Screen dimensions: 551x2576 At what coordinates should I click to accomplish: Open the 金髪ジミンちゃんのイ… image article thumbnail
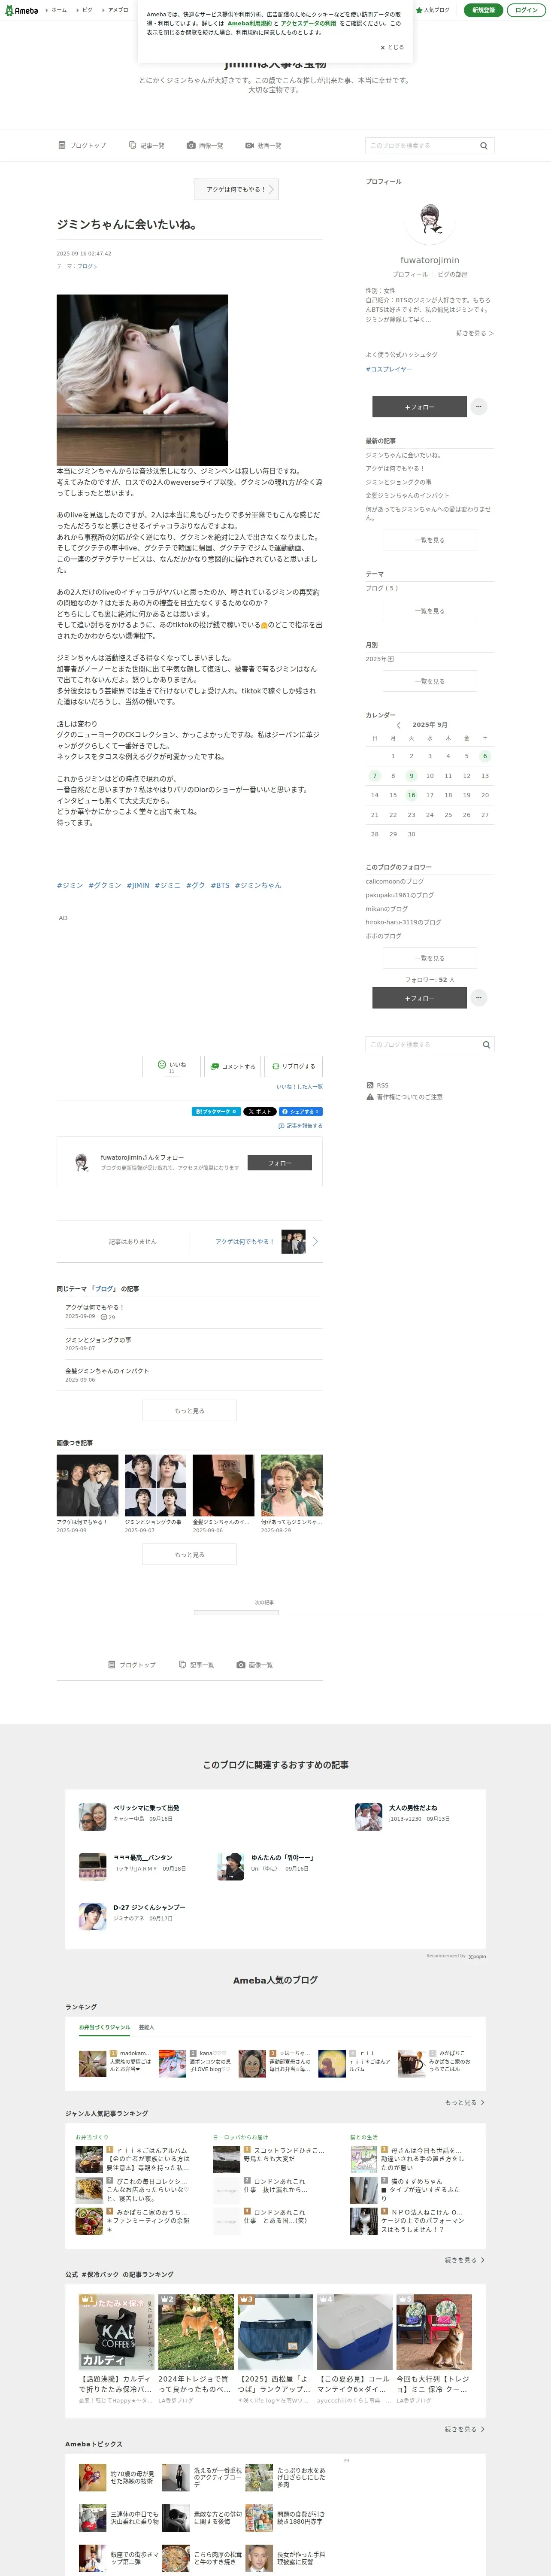point(223,1486)
